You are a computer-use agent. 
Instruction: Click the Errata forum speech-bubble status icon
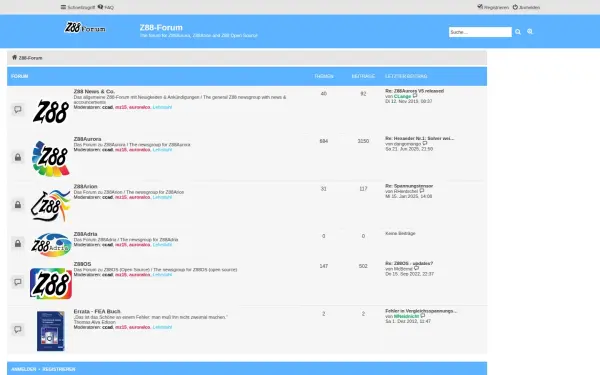(18, 329)
